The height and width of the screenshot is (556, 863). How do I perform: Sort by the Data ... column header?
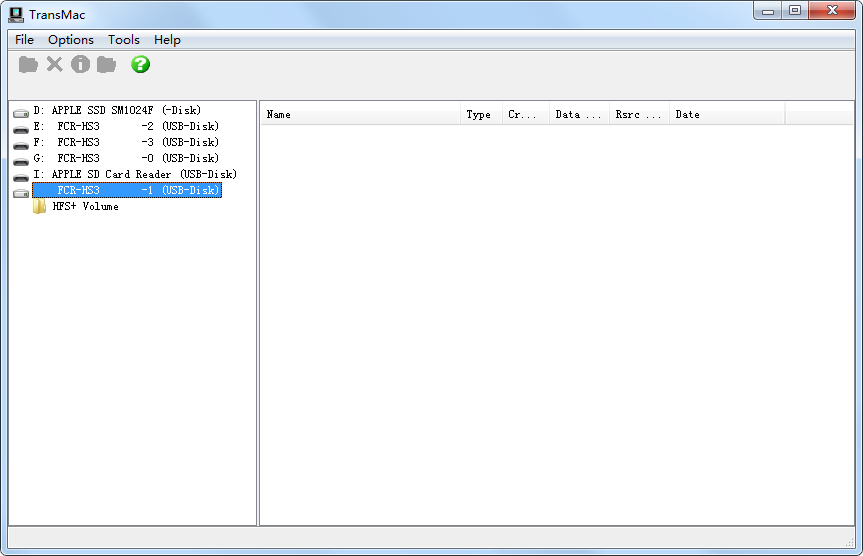(579, 115)
